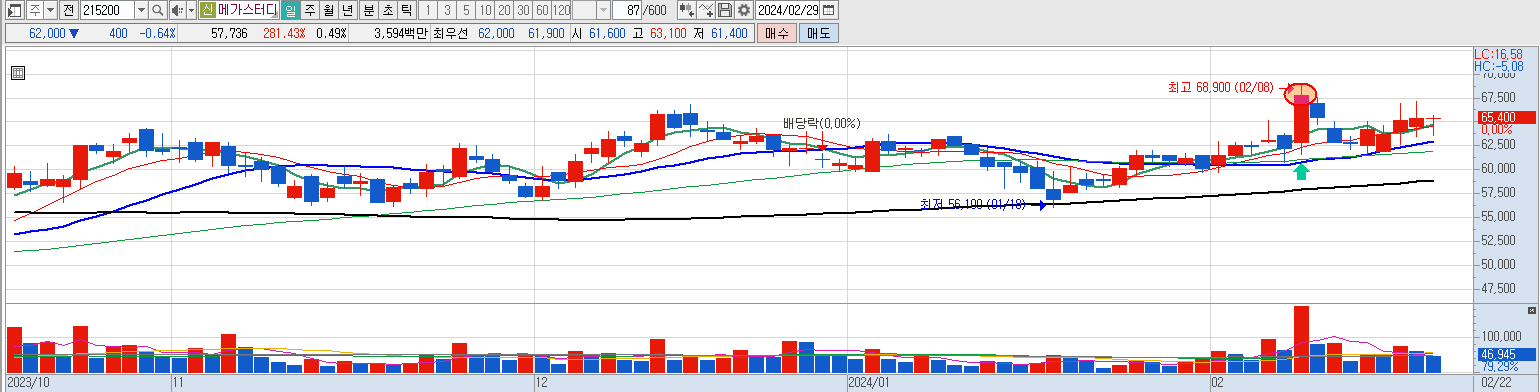Select the 일 daily chart period
Screen dimensions: 1540x392
290,10
